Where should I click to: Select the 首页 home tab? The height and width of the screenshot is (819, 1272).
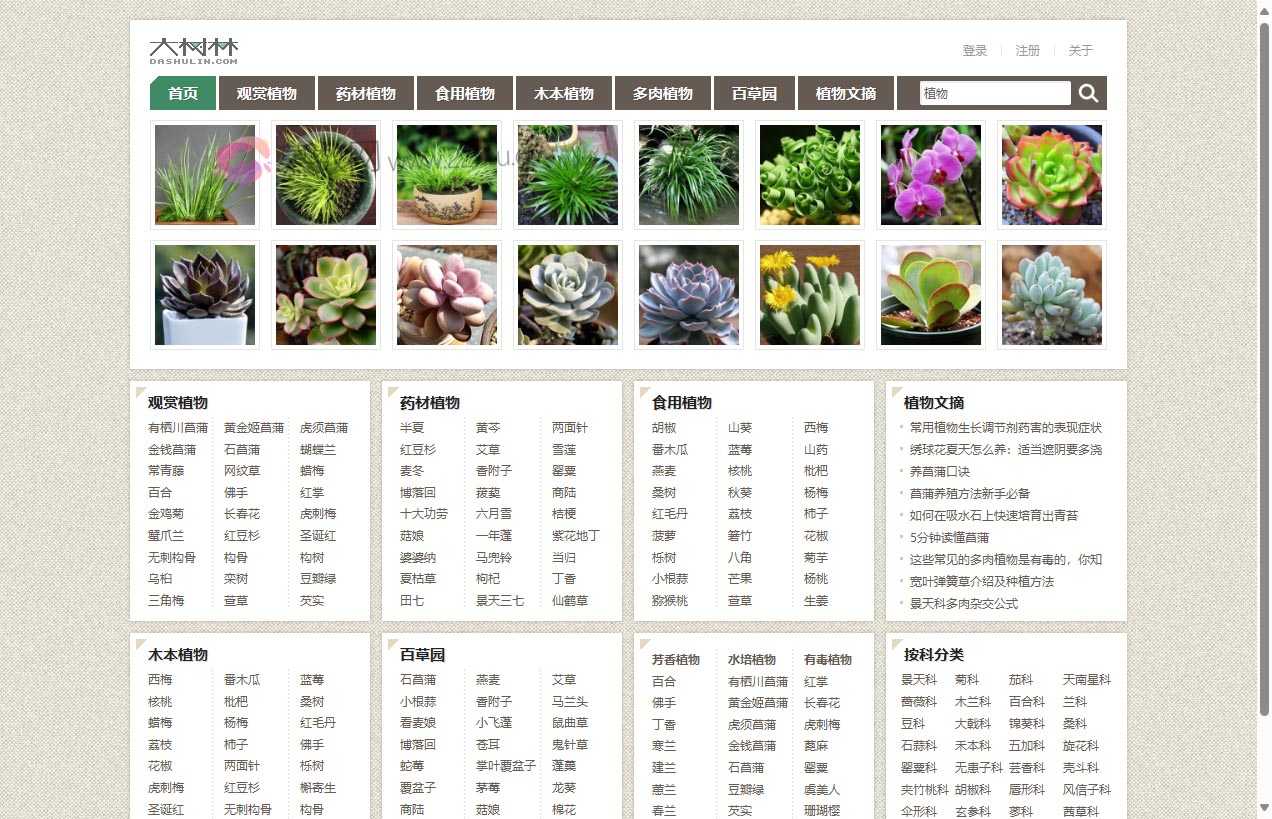(x=183, y=93)
